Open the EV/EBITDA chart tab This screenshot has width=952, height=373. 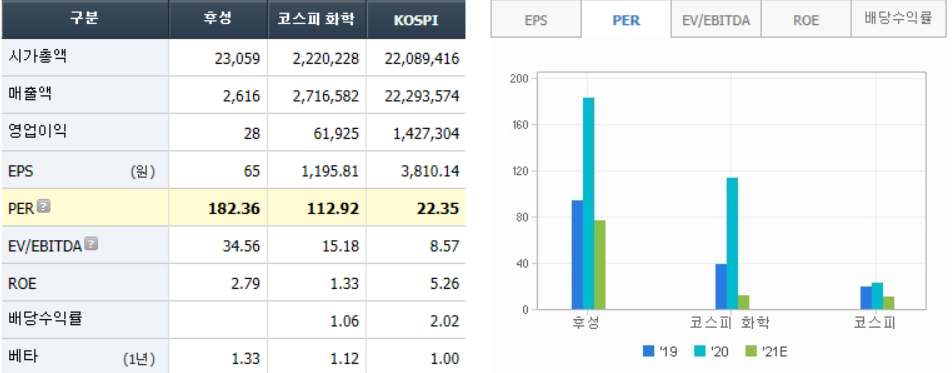point(716,20)
